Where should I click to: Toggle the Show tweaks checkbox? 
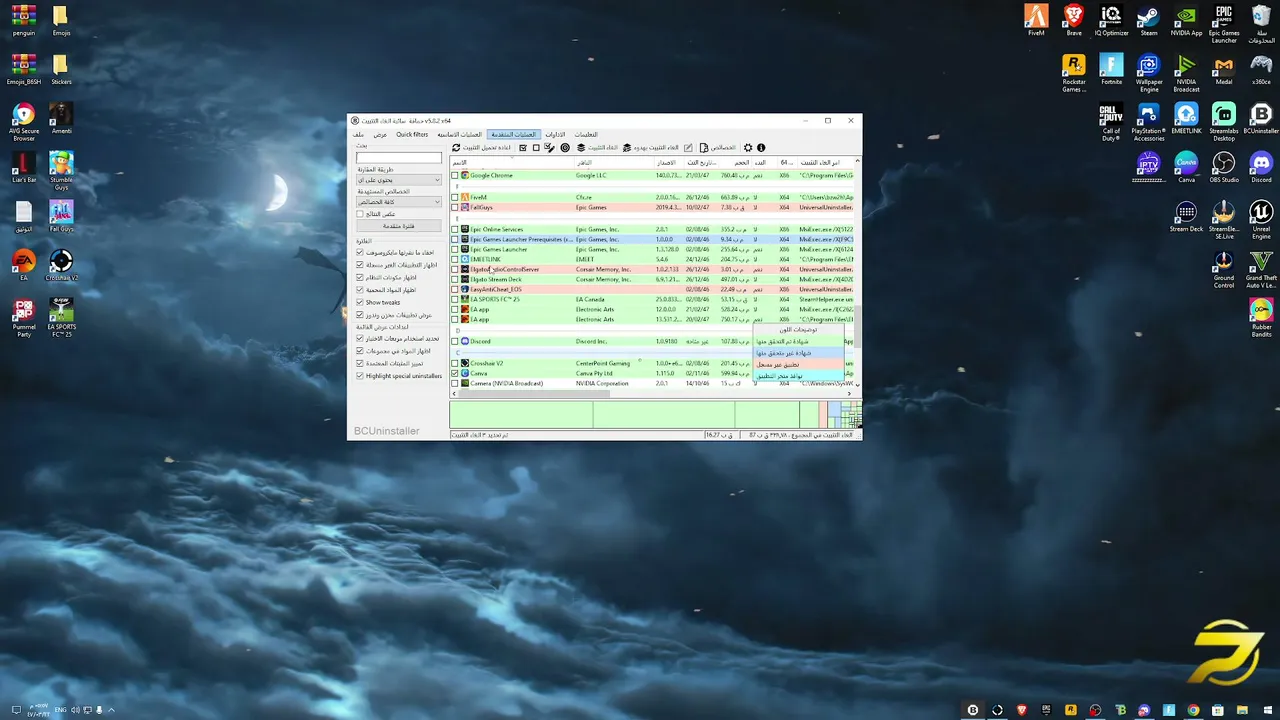point(360,302)
